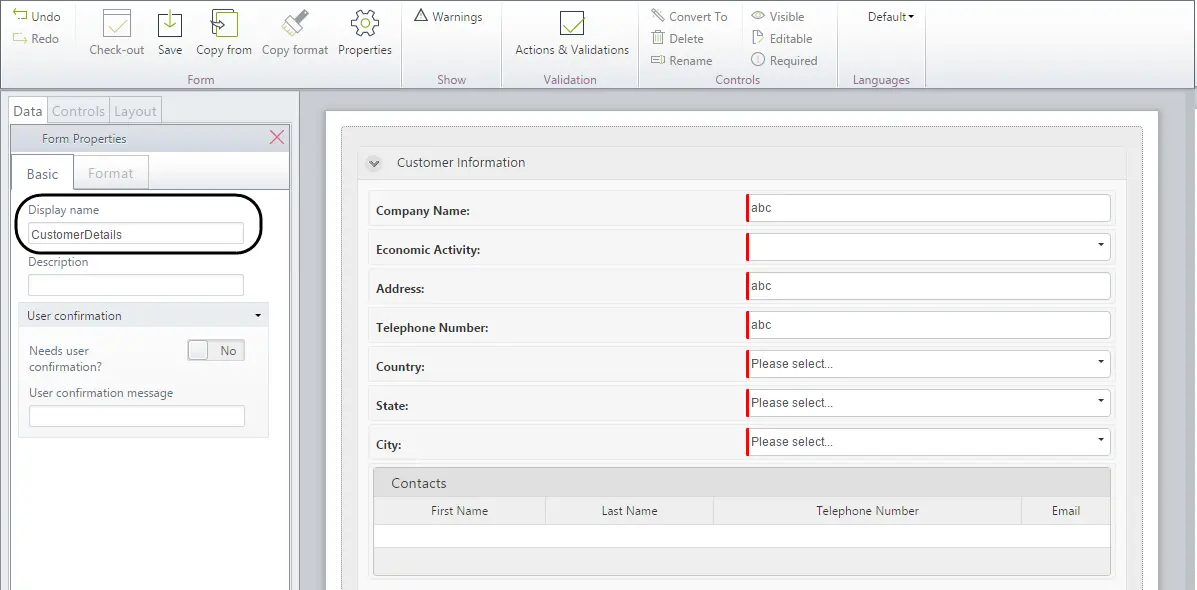Click the Contacts table title
Viewport: 1197px width, 590px height.
click(419, 483)
